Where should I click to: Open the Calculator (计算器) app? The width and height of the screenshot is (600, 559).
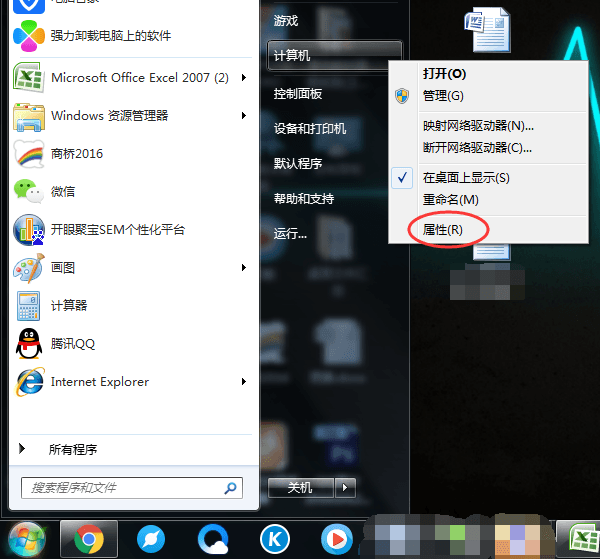(30, 305)
